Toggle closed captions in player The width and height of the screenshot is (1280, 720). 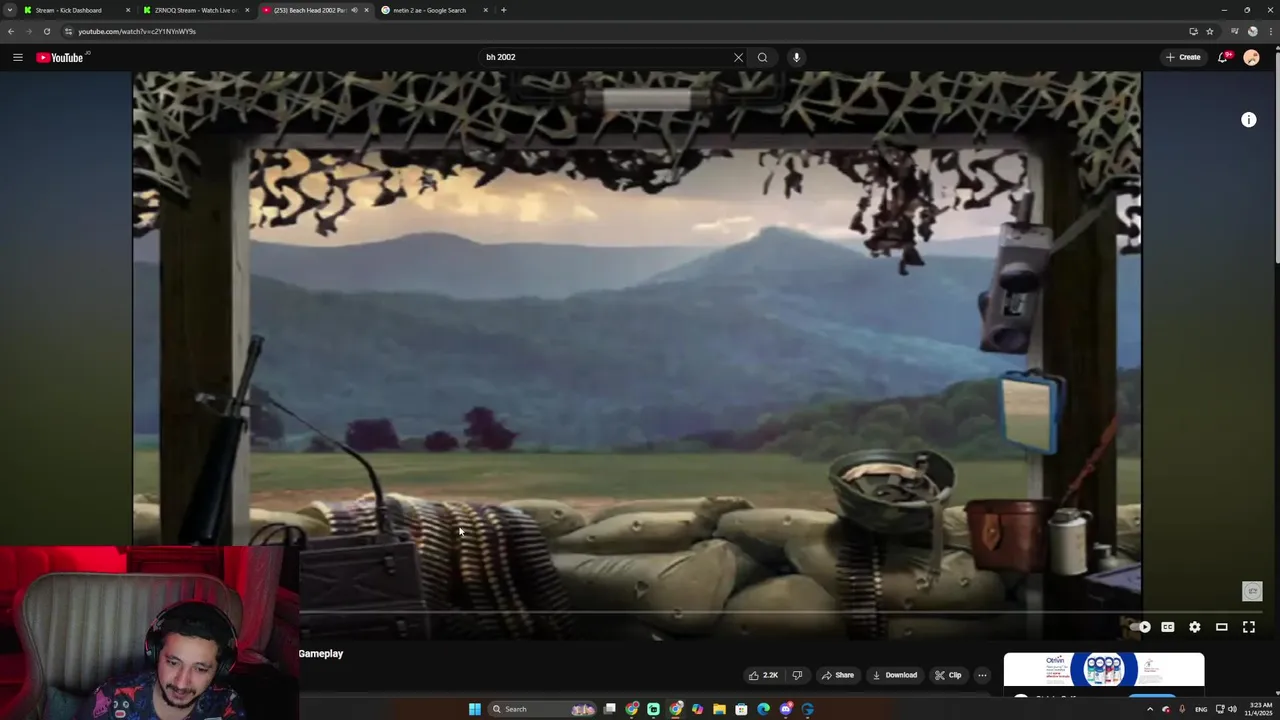coord(1167,627)
